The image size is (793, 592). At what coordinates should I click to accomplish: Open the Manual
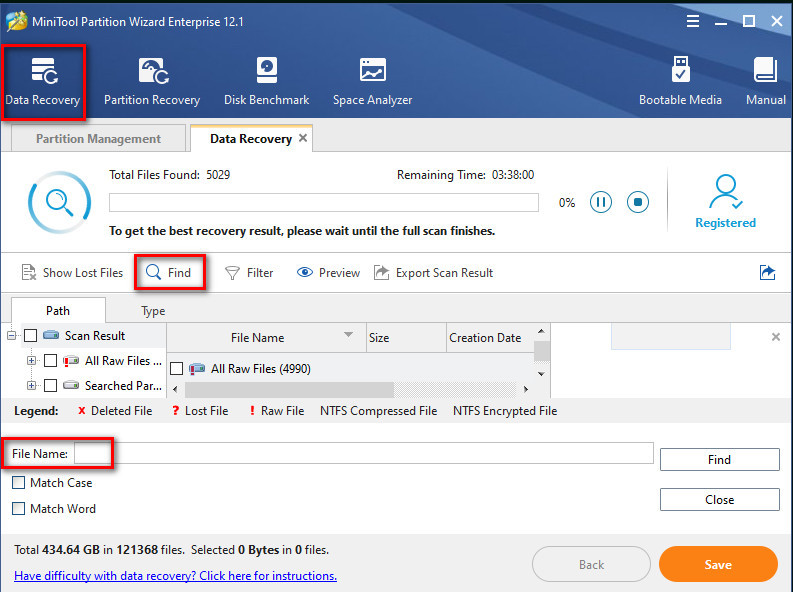[x=765, y=79]
